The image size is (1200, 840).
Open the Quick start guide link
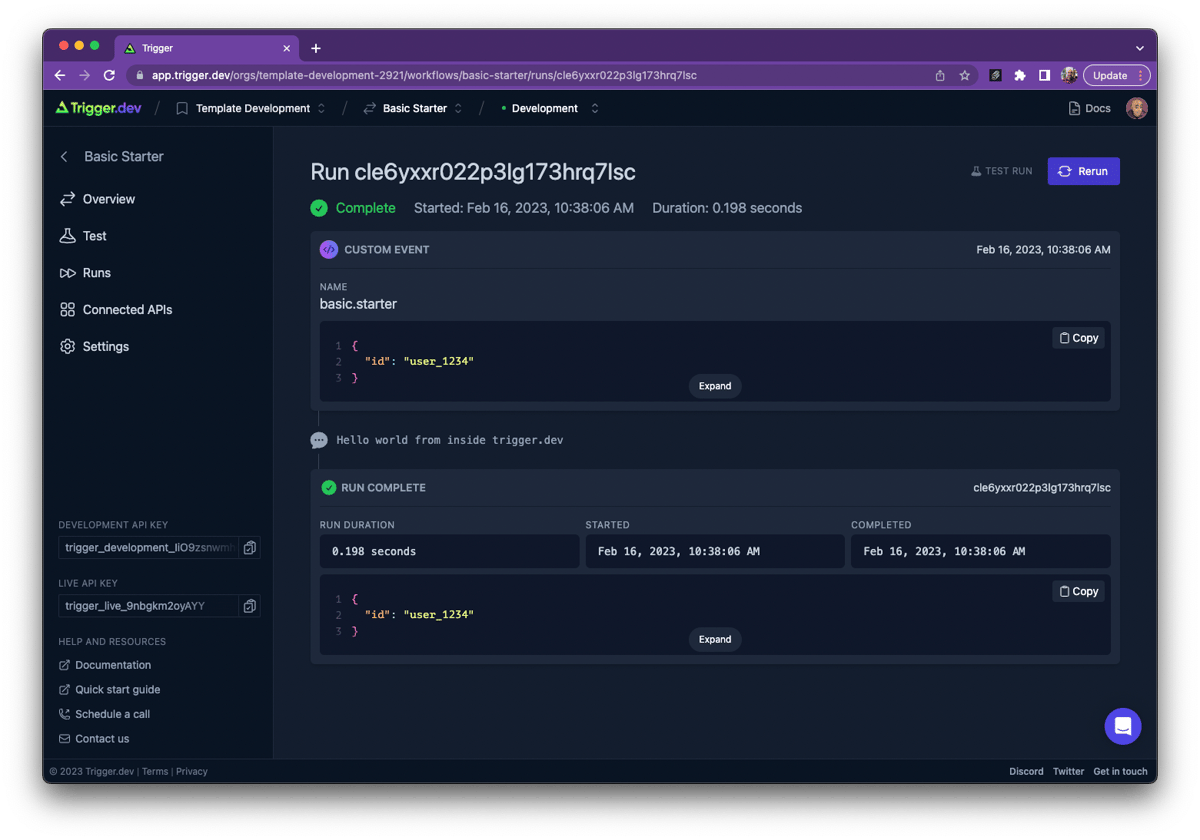[x=109, y=690]
